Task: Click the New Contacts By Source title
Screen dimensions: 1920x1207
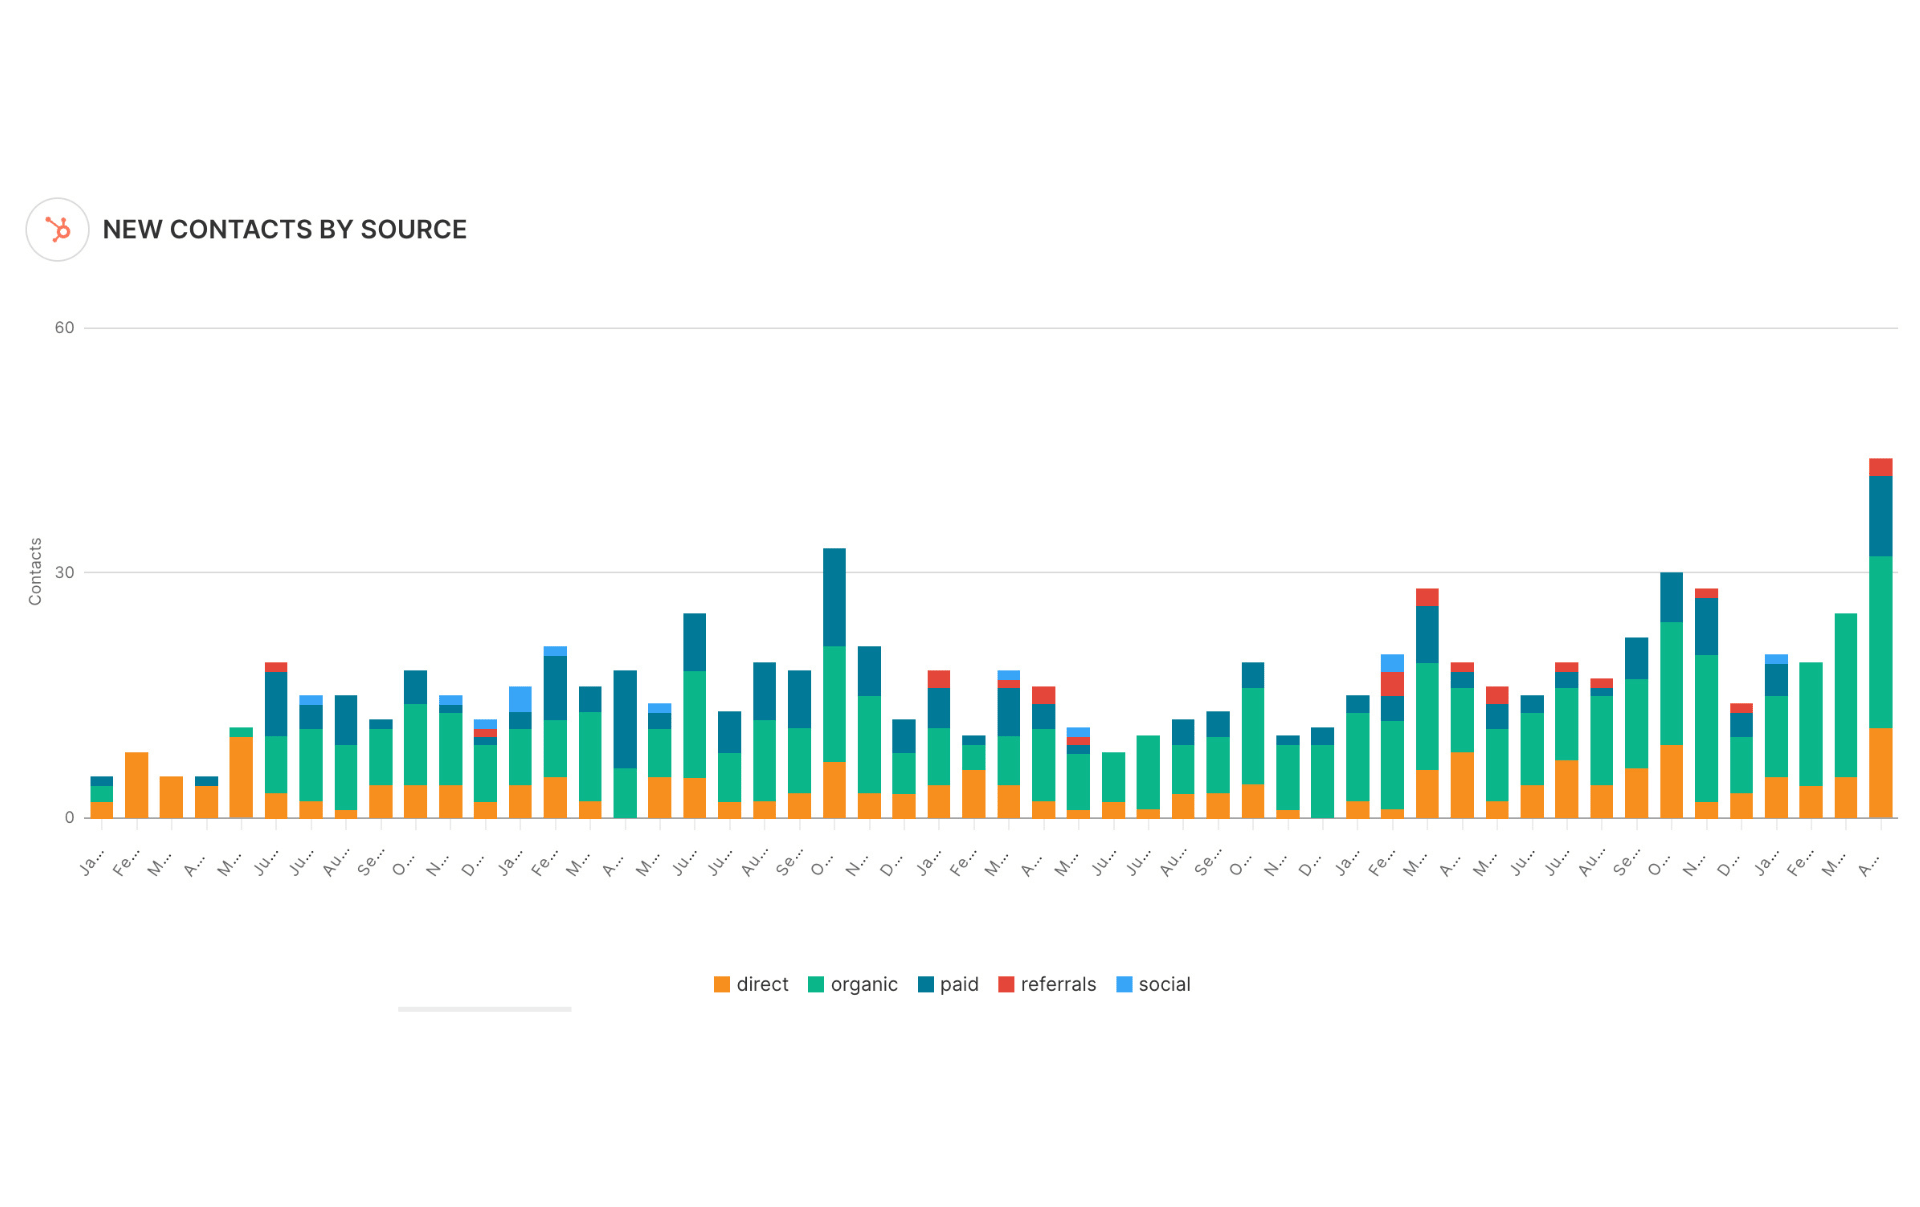Action: [284, 230]
